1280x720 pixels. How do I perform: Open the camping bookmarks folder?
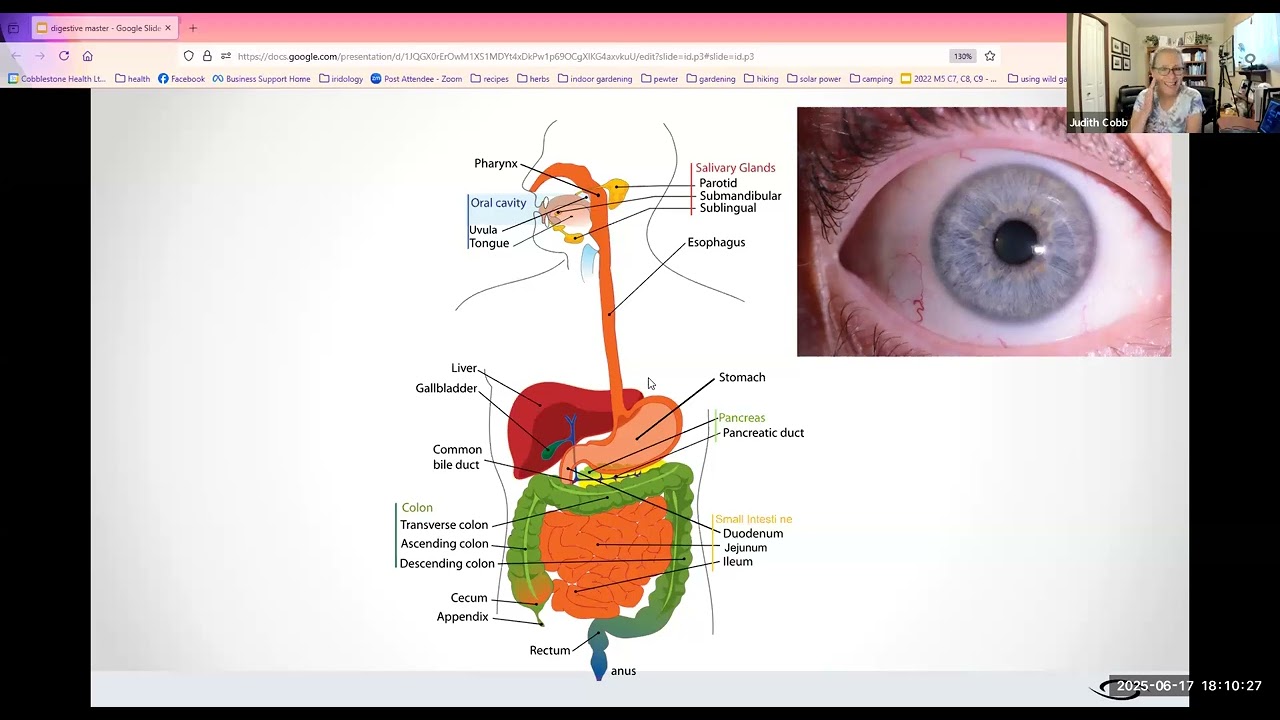[871, 79]
